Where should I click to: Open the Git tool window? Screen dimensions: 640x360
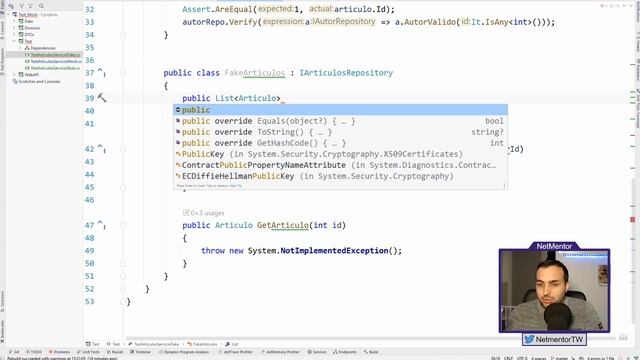tap(14, 351)
